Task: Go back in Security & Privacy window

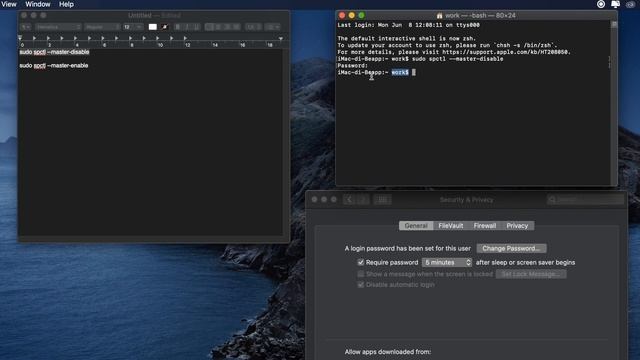Action: click(349, 200)
